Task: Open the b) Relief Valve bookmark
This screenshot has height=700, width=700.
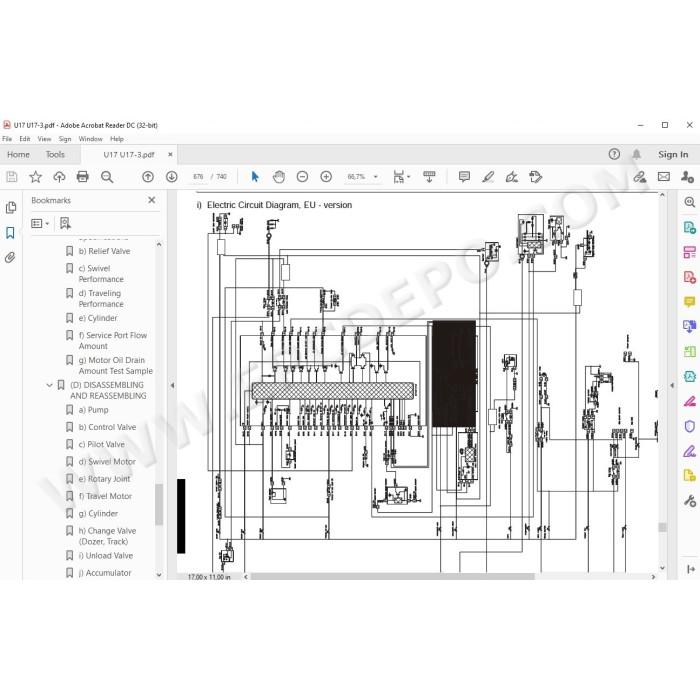Action: [x=104, y=251]
